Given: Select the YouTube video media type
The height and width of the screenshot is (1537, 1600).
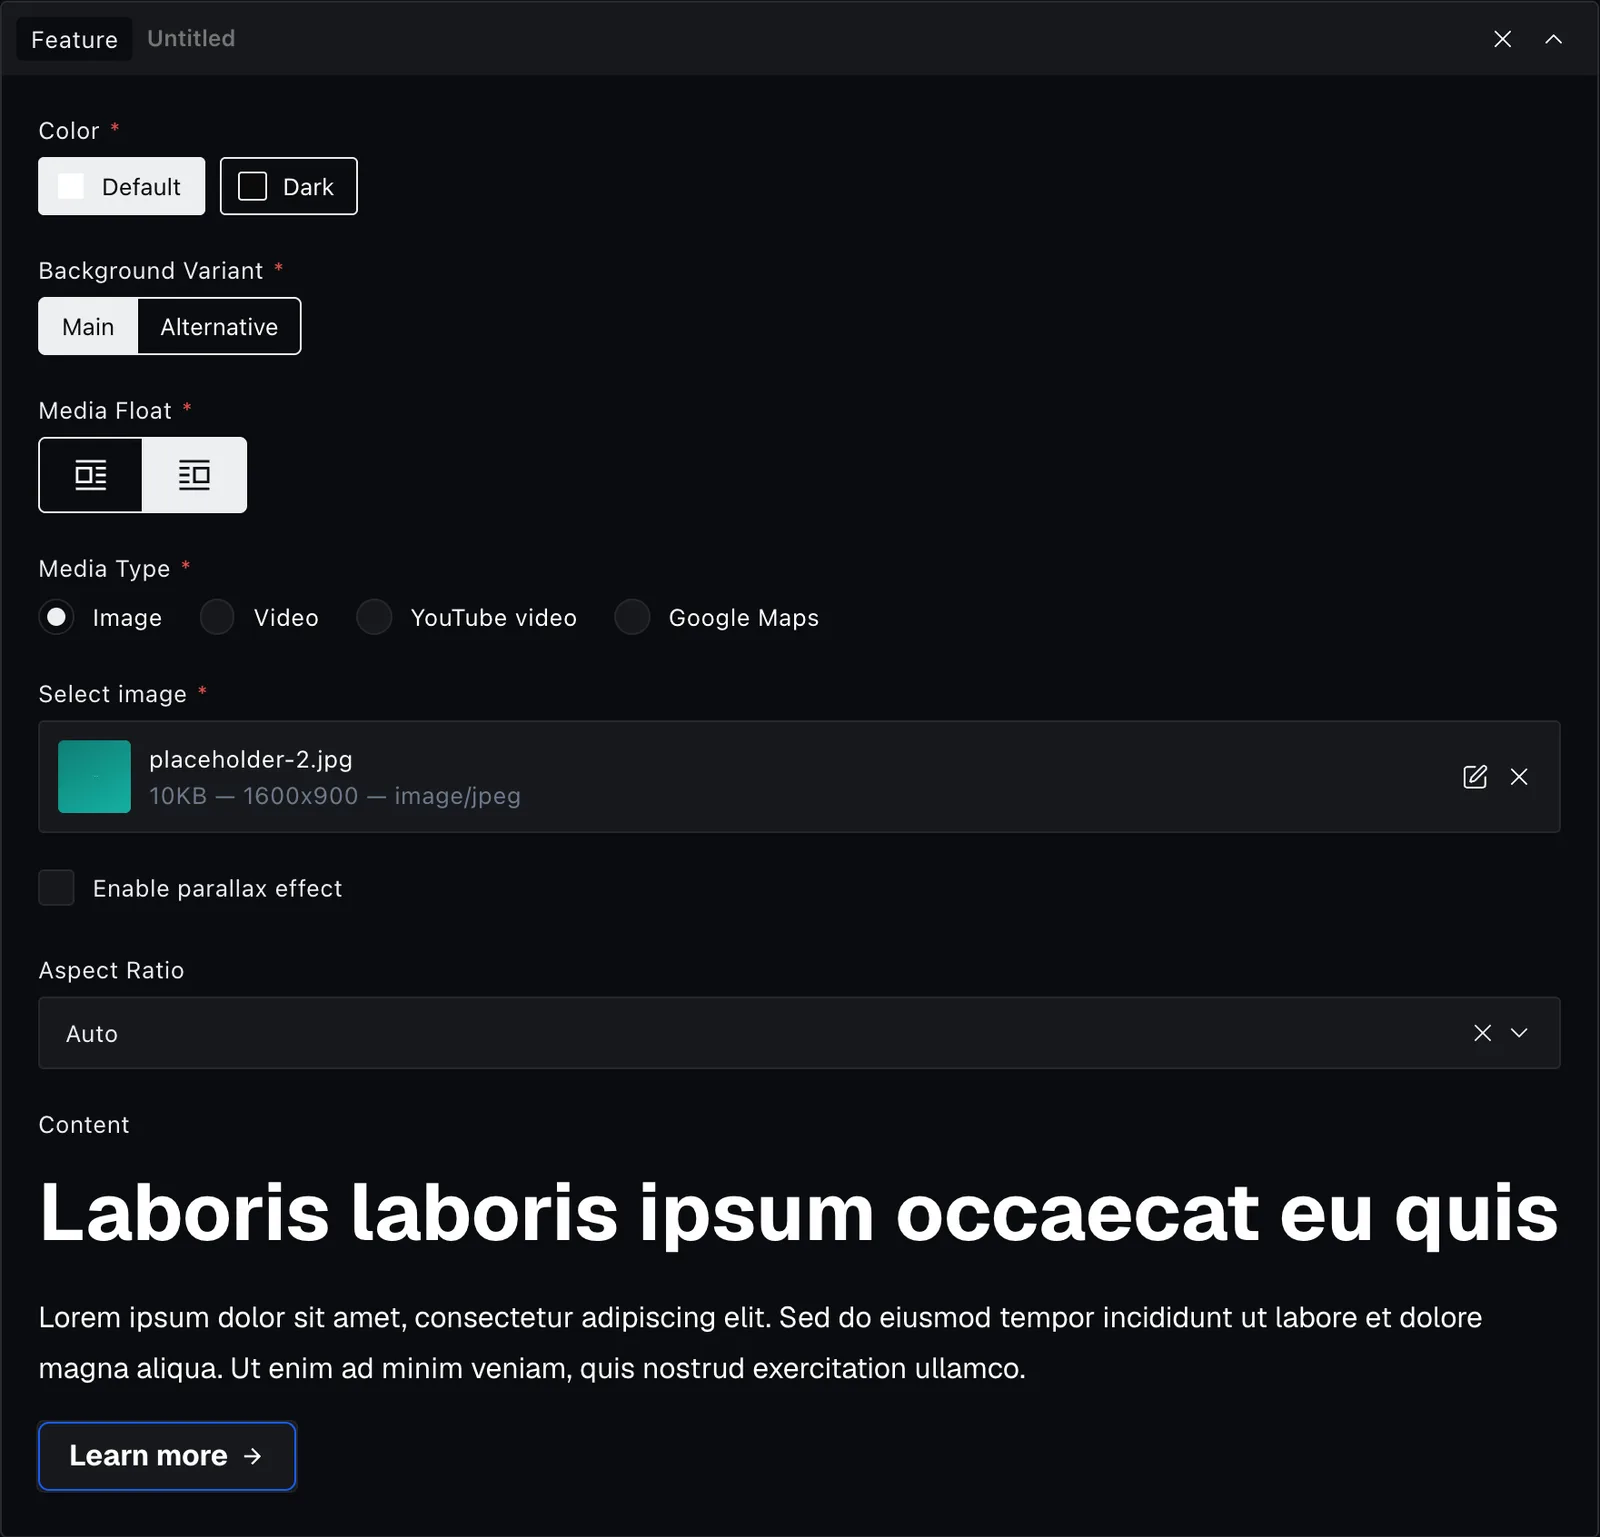Looking at the screenshot, I should tap(374, 617).
